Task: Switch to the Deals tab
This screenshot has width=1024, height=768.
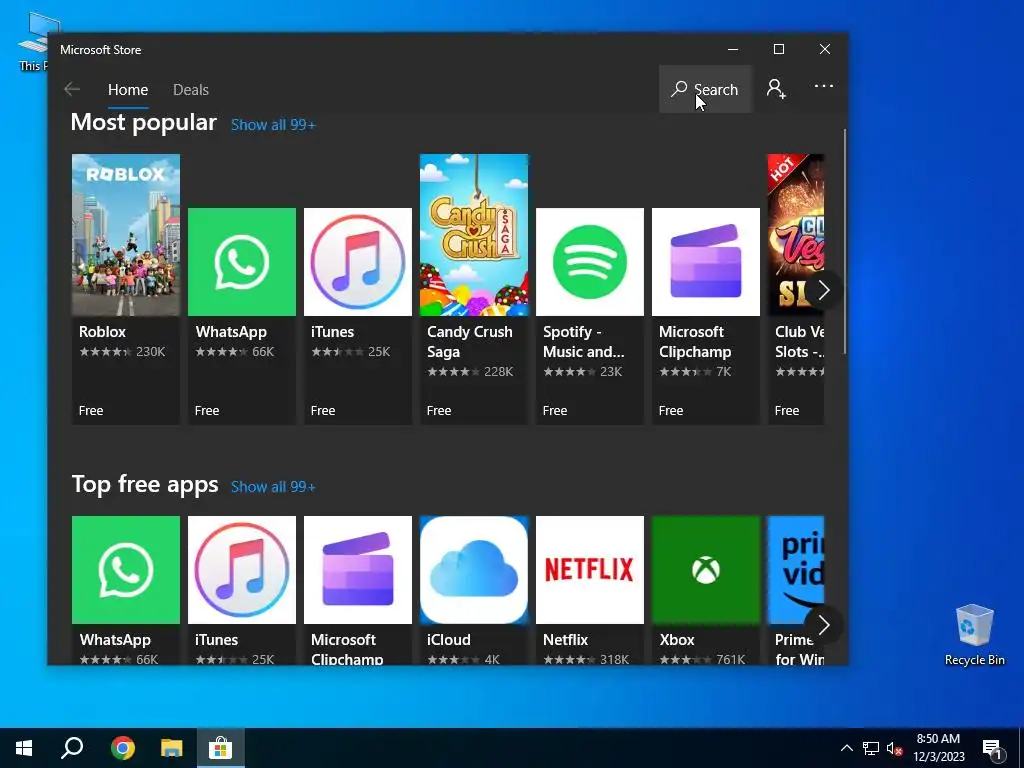Action: pyautogui.click(x=191, y=90)
